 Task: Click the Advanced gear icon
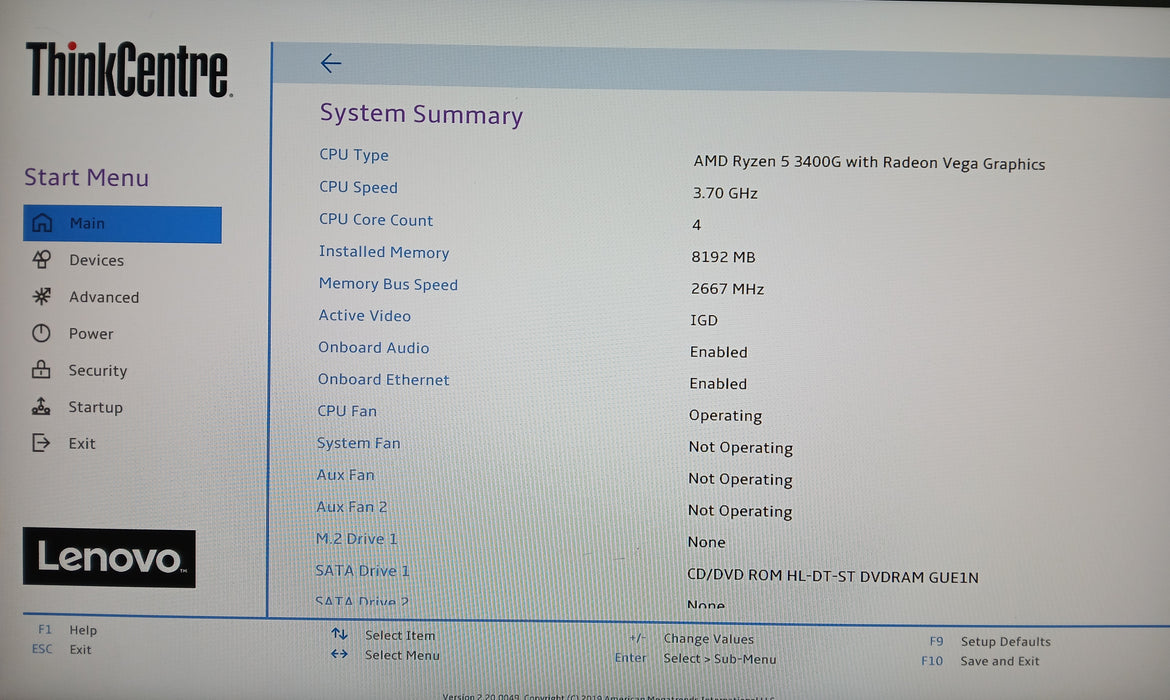[x=42, y=296]
